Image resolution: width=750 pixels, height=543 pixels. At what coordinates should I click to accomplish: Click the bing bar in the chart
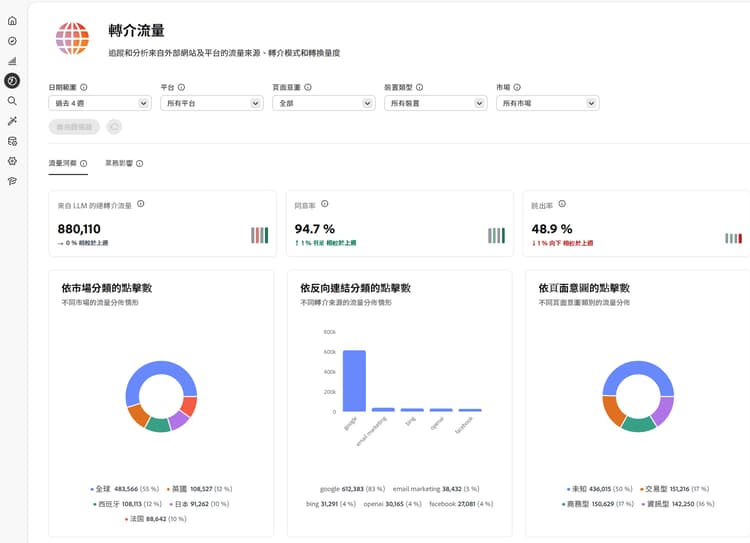(412, 410)
